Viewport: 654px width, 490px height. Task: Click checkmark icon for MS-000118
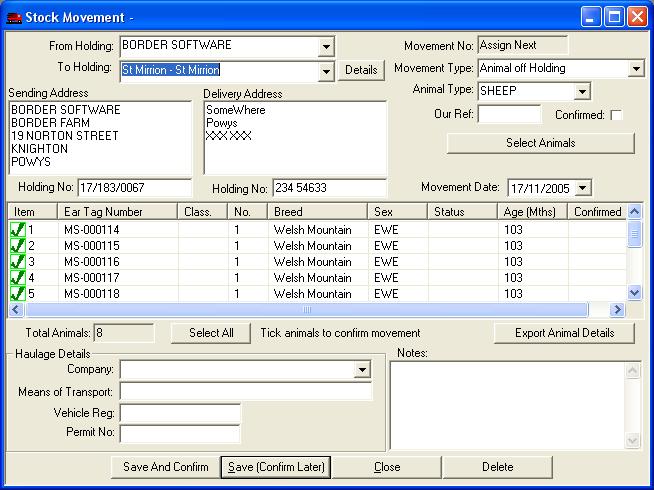[x=18, y=294]
